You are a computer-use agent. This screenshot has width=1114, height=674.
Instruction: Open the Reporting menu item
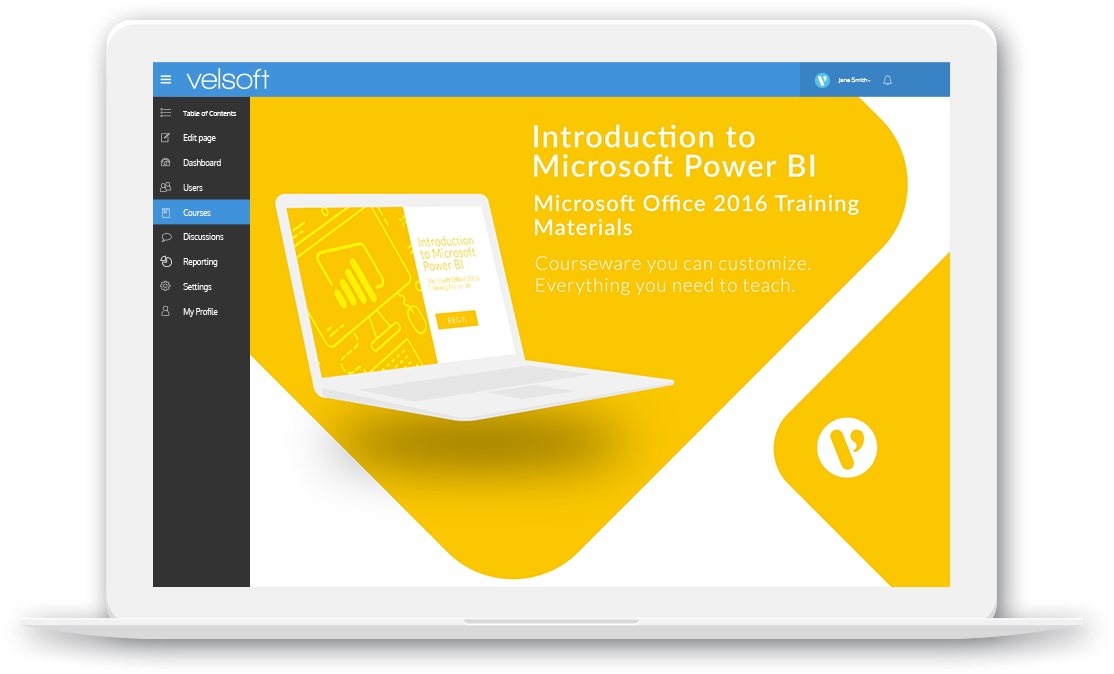(x=201, y=261)
